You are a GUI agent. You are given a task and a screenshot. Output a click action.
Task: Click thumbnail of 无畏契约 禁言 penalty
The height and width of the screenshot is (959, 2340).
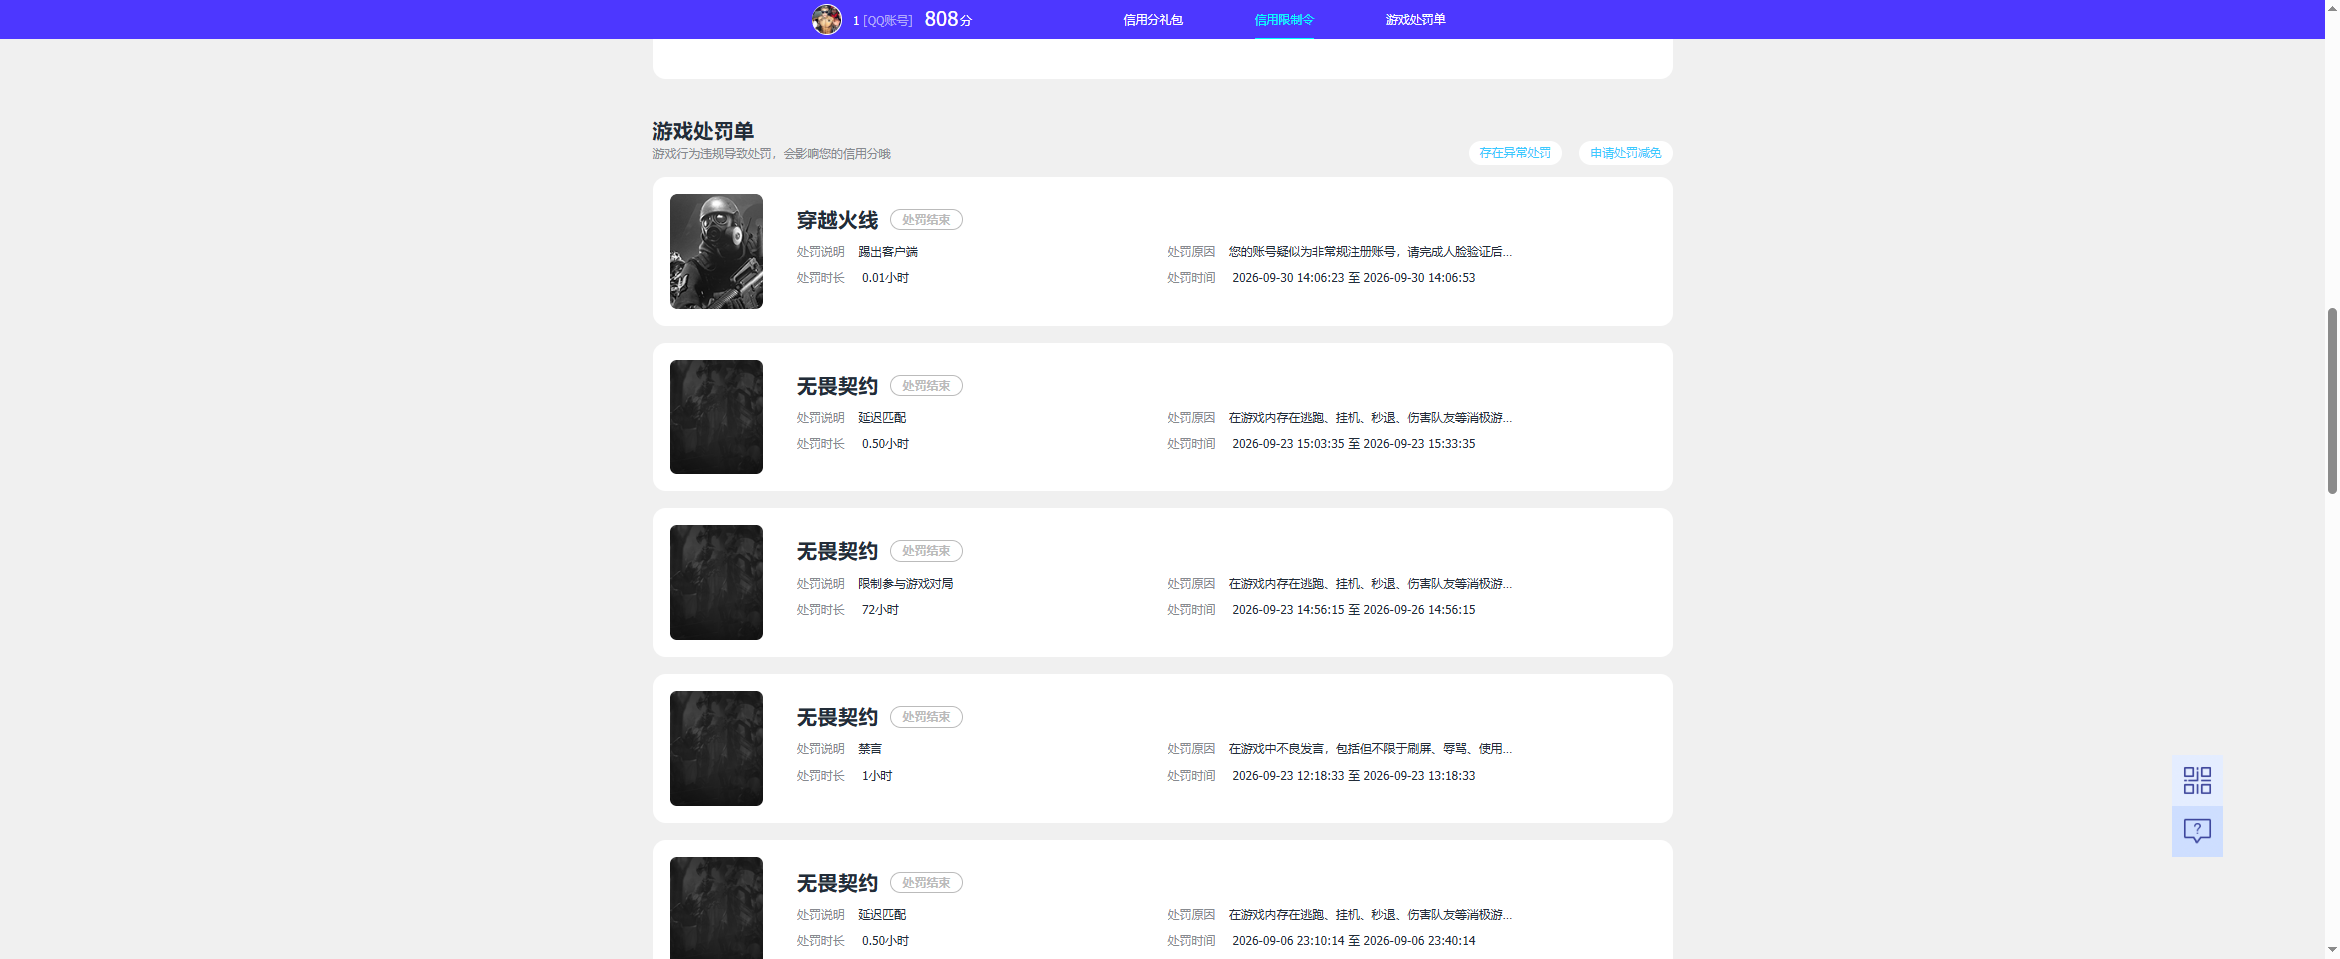point(716,748)
